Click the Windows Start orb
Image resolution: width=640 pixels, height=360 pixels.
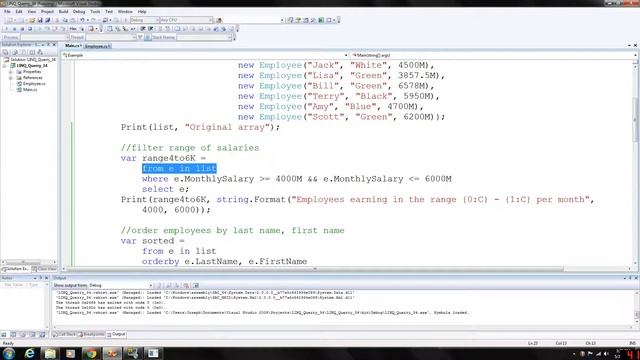pos(9,353)
